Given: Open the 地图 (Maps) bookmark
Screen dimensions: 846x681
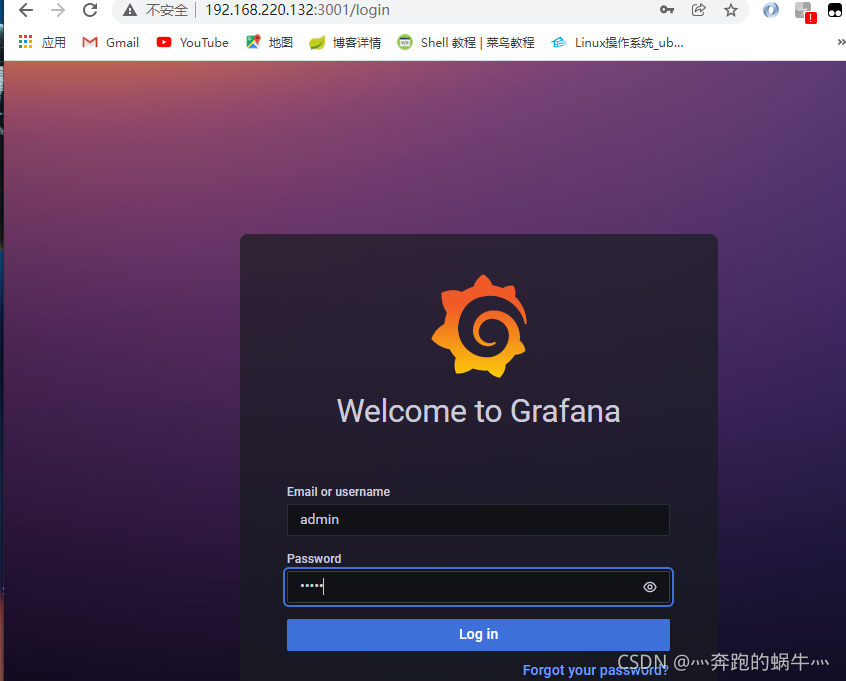Looking at the screenshot, I should point(270,42).
